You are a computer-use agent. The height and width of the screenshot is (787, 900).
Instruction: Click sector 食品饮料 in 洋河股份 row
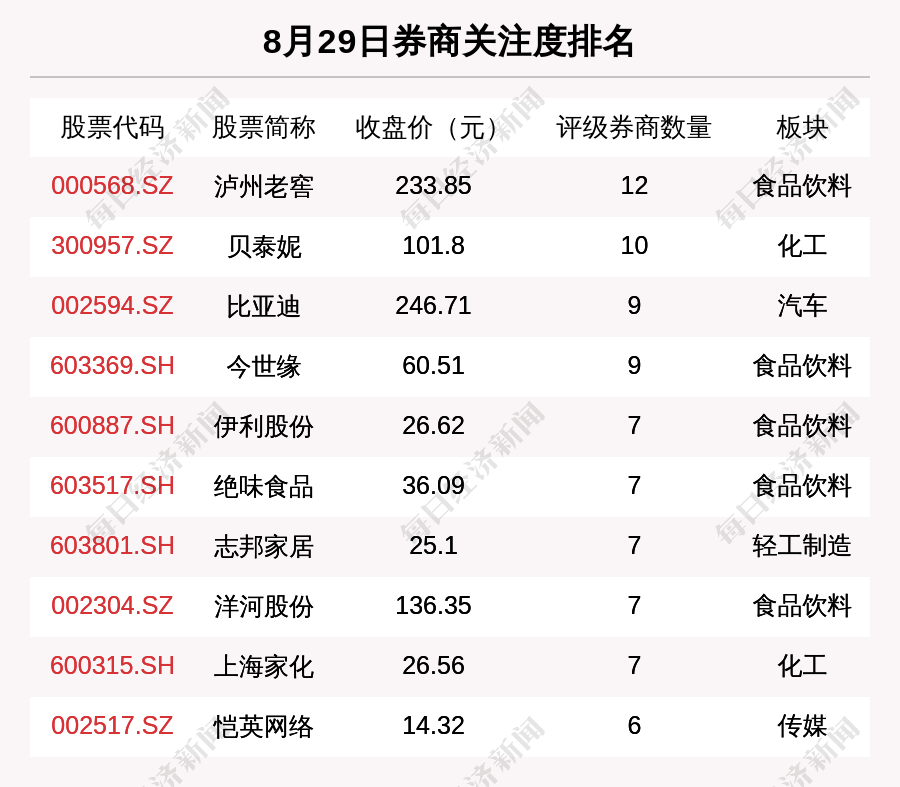tap(802, 607)
